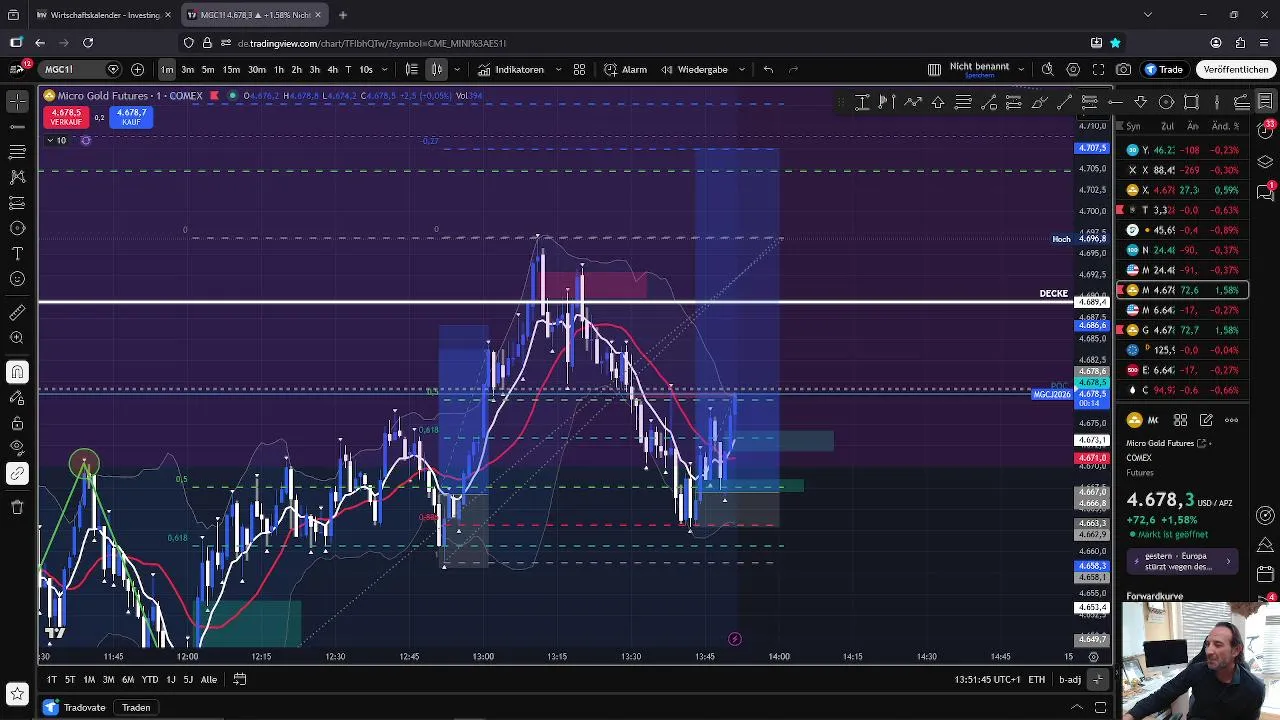This screenshot has width=1280, height=720.
Task: Click the favorites star at bottom-left
Action: click(17, 692)
